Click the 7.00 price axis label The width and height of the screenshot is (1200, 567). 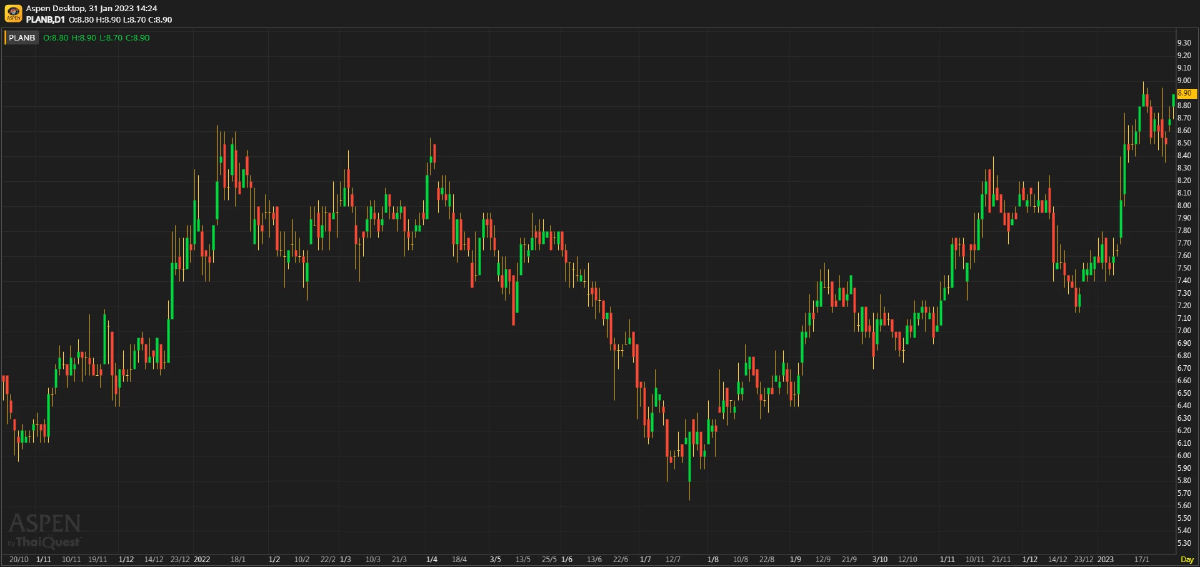click(1184, 330)
